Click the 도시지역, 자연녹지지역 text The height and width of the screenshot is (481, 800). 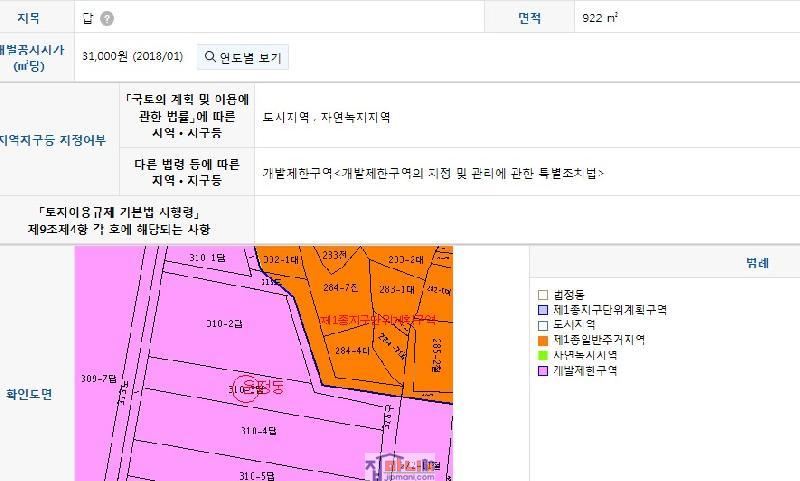pos(326,117)
